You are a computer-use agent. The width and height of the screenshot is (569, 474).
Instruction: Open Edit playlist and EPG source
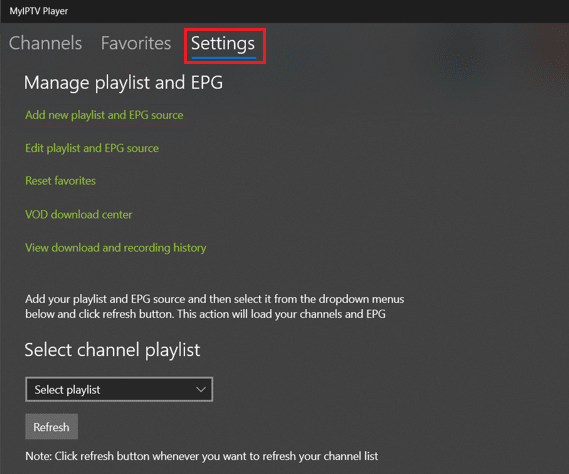(92, 148)
